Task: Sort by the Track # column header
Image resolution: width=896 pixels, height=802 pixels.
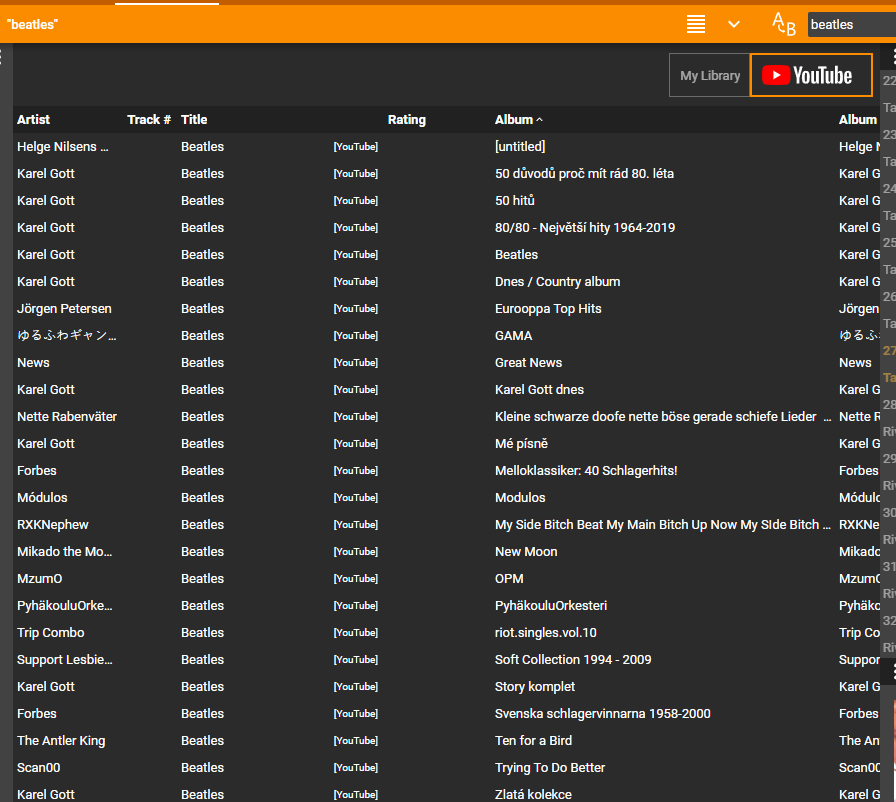Action: [x=149, y=119]
